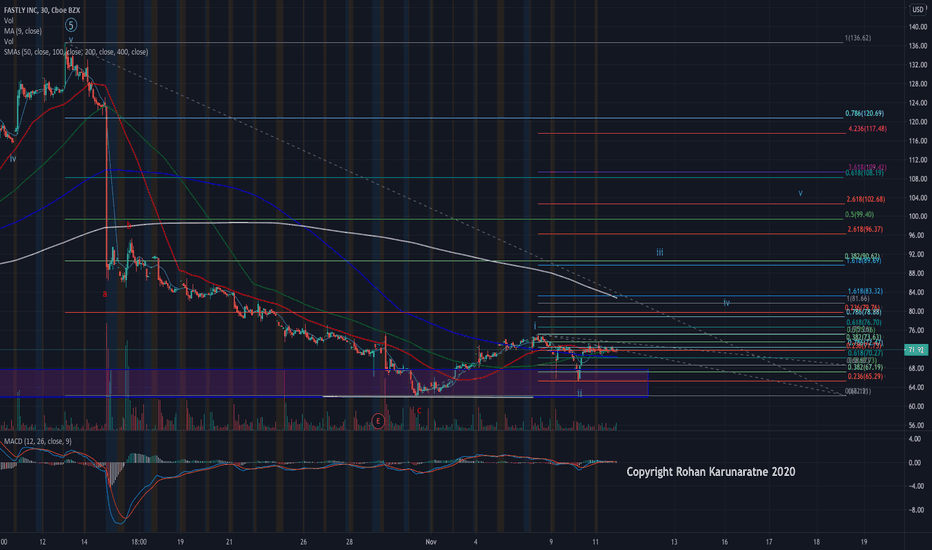Viewport: 932px width, 550px height.
Task: Select the purple rectangle support zone
Action: (324, 382)
